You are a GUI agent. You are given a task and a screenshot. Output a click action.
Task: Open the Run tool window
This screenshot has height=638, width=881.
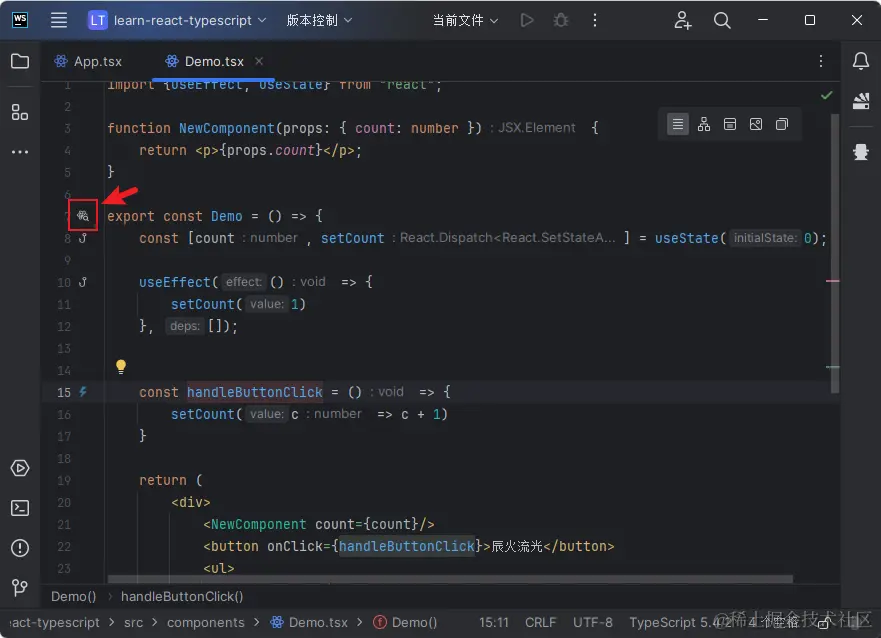pyautogui.click(x=20, y=468)
